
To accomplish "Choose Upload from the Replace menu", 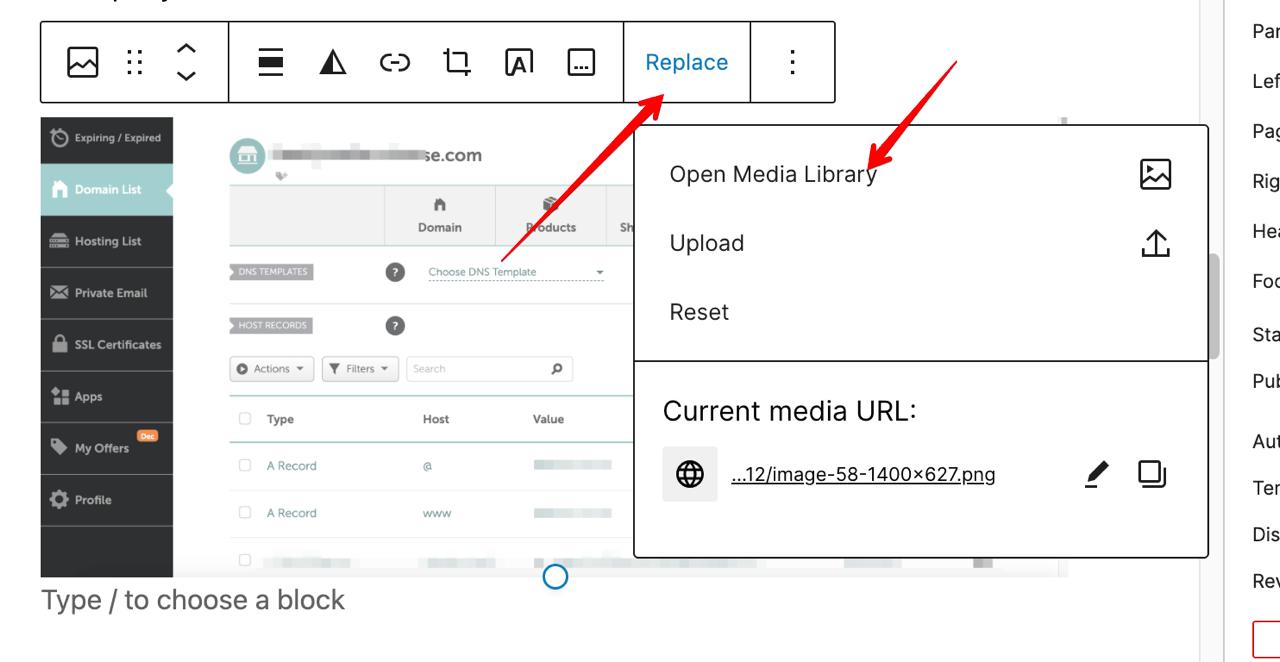I will pyautogui.click(x=707, y=243).
